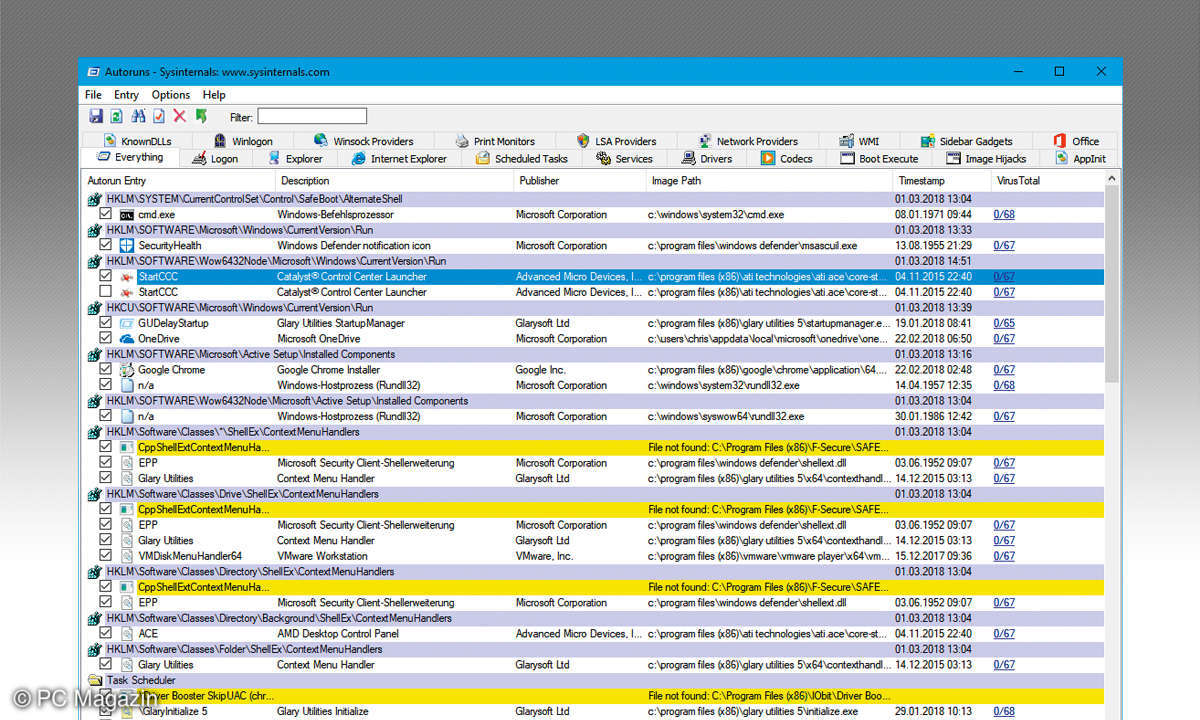Open the Help menu
The width and height of the screenshot is (1200, 720).
click(214, 95)
